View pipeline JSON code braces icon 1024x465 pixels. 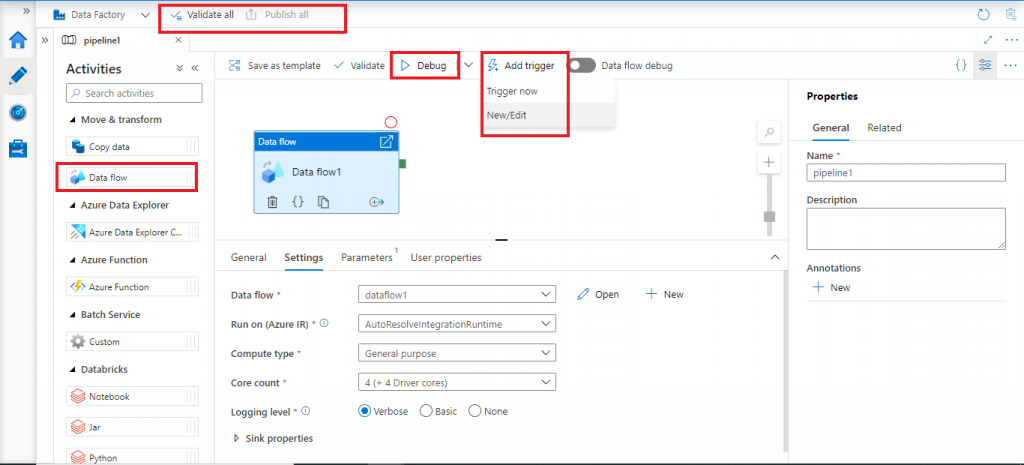960,65
